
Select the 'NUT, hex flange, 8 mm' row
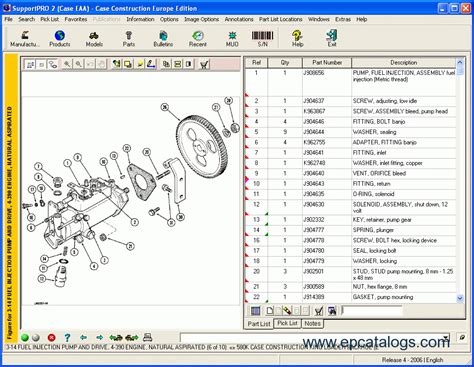[x=350, y=287]
